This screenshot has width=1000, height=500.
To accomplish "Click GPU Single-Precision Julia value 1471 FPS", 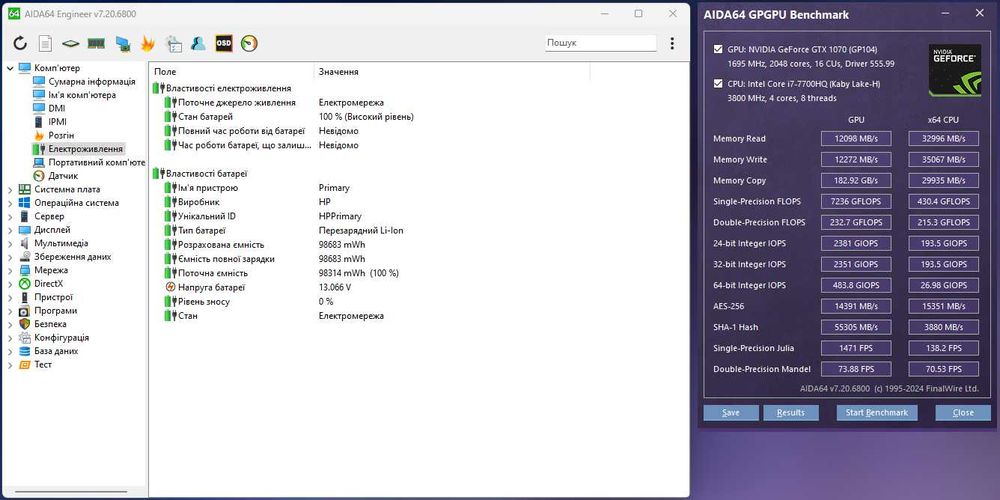I will click(x=856, y=348).
